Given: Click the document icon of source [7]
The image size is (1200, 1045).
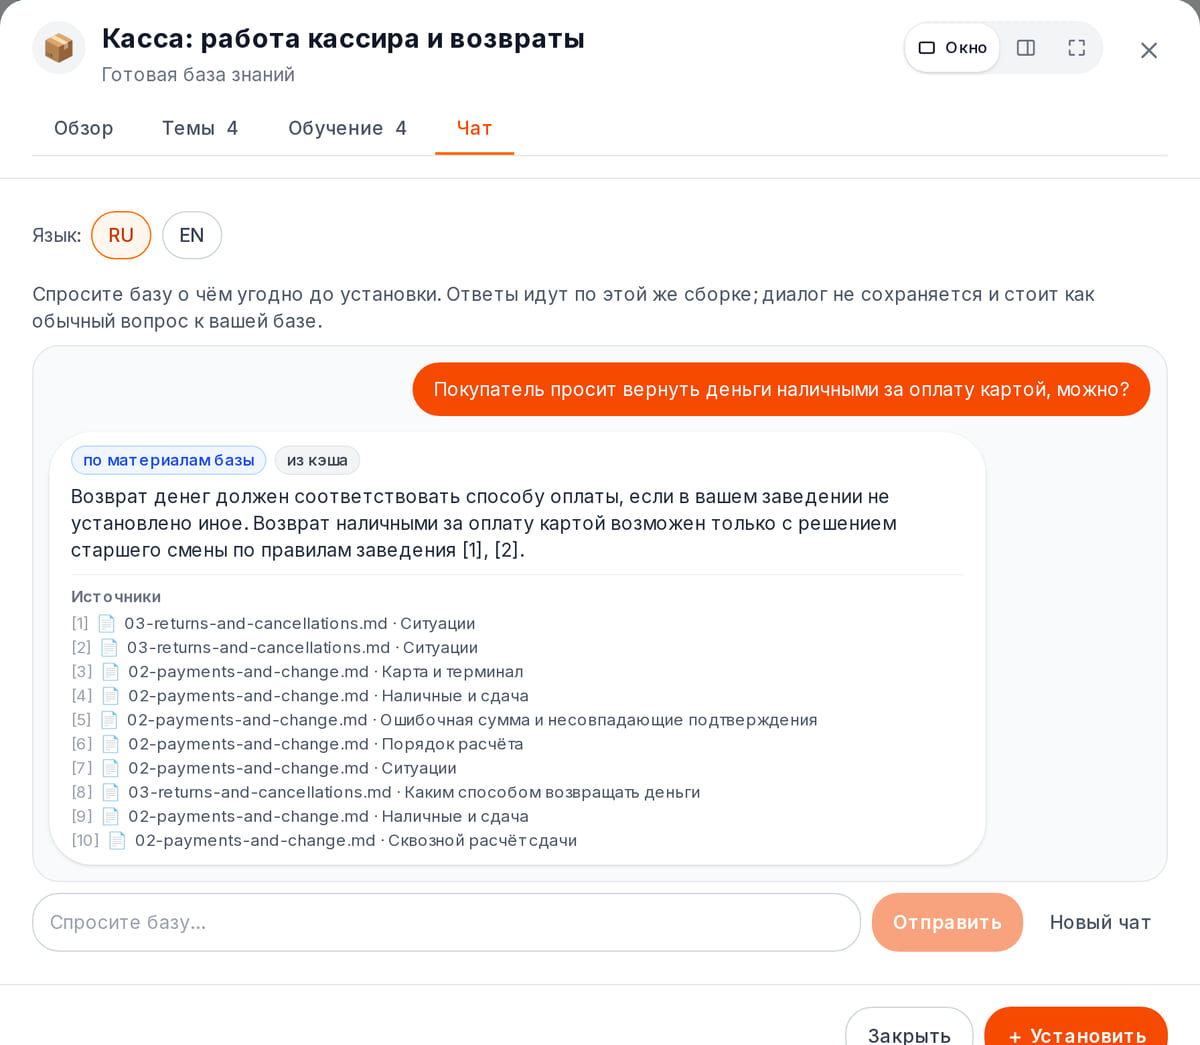Looking at the screenshot, I should (x=111, y=767).
